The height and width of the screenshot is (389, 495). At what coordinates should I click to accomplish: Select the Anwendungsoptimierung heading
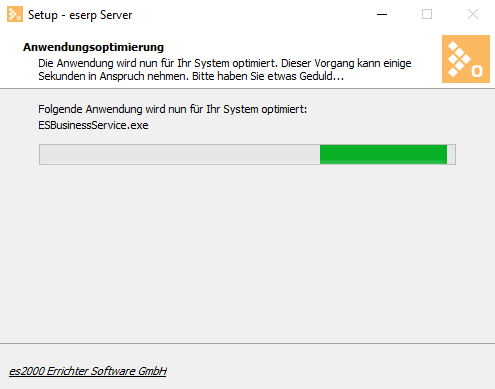(x=93, y=47)
